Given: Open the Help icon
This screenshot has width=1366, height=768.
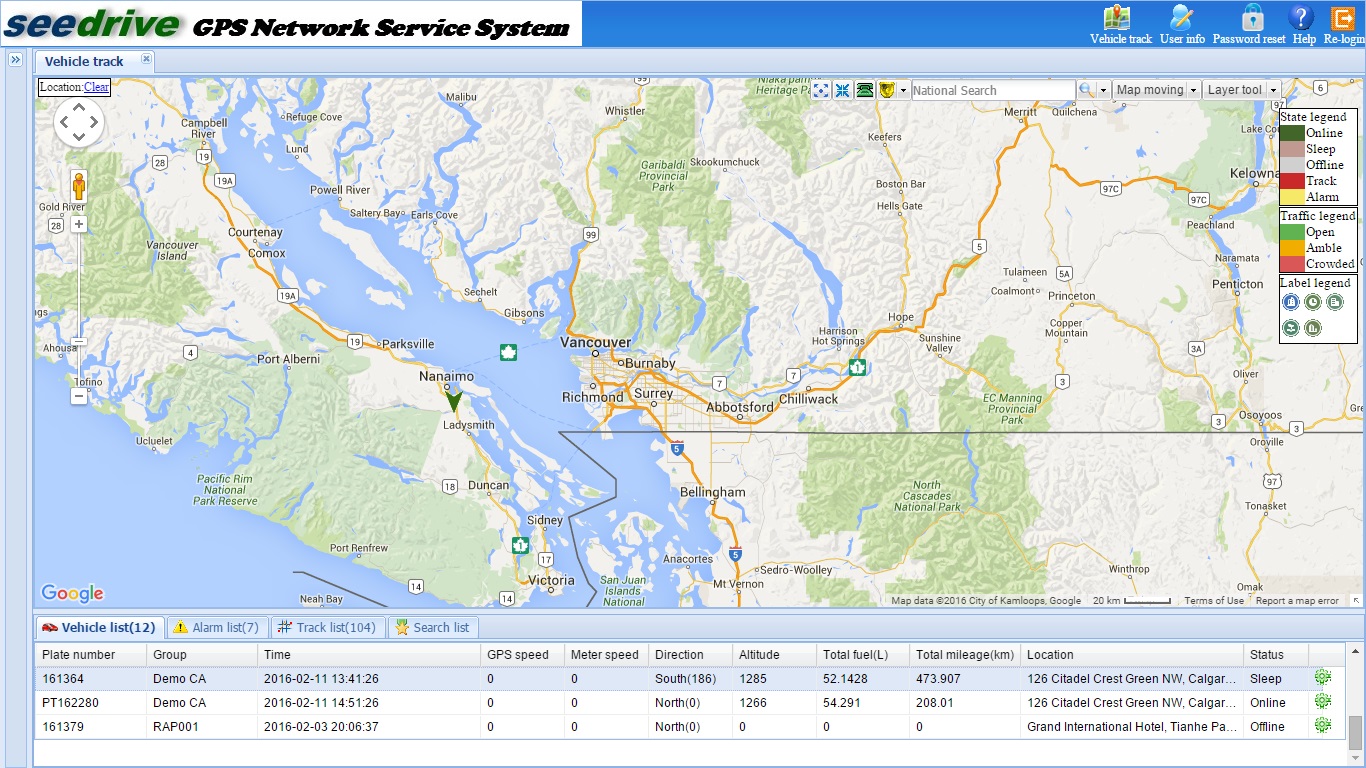Looking at the screenshot, I should click(1303, 24).
